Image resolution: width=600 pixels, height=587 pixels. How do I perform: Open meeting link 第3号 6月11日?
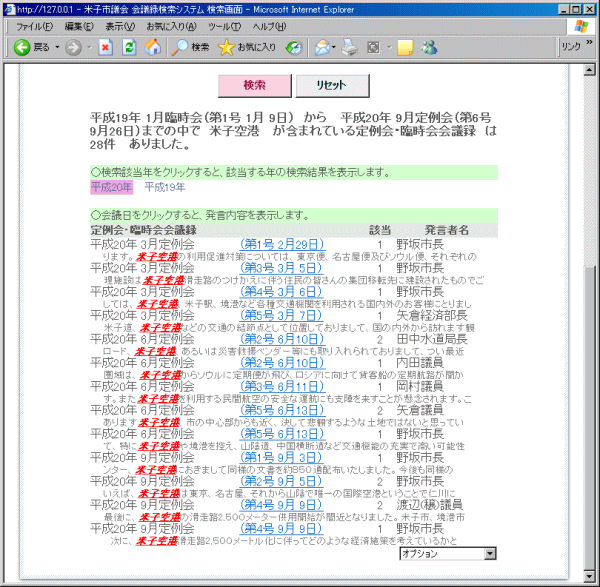coord(282,386)
